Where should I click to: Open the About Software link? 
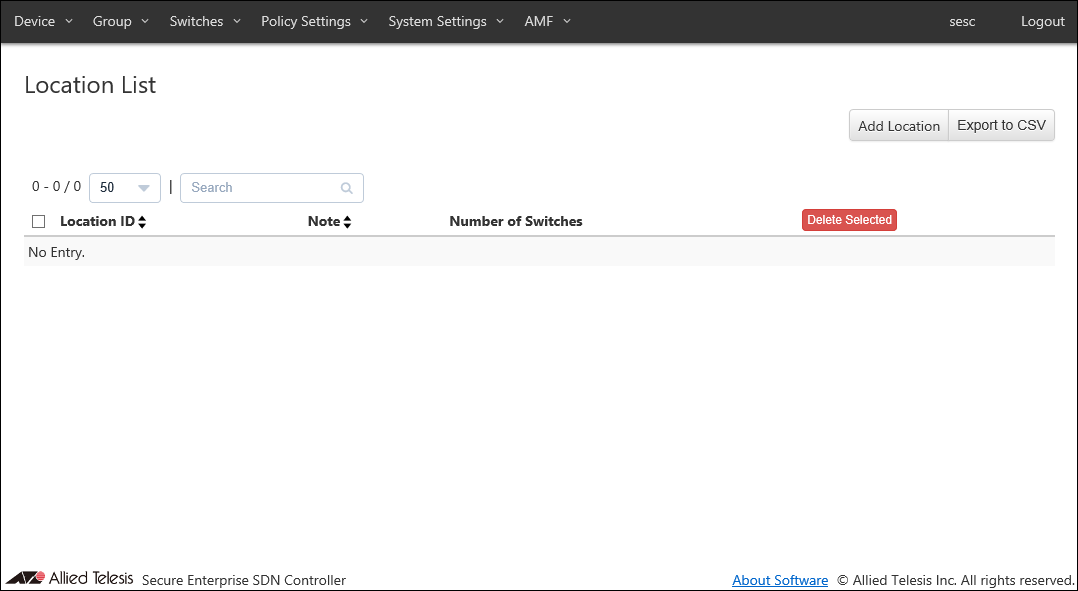click(780, 580)
